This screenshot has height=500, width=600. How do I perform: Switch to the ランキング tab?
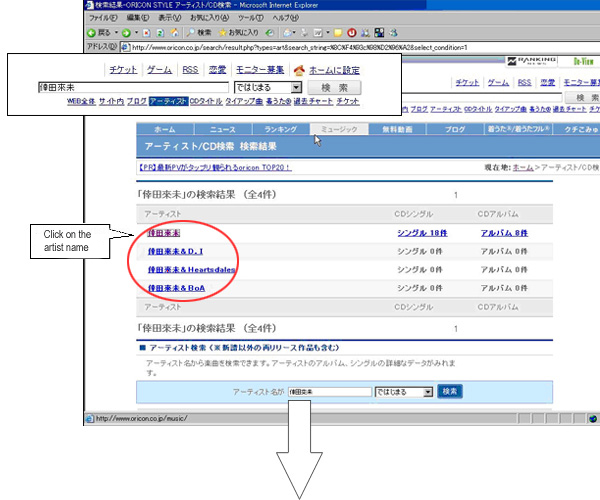pos(281,129)
